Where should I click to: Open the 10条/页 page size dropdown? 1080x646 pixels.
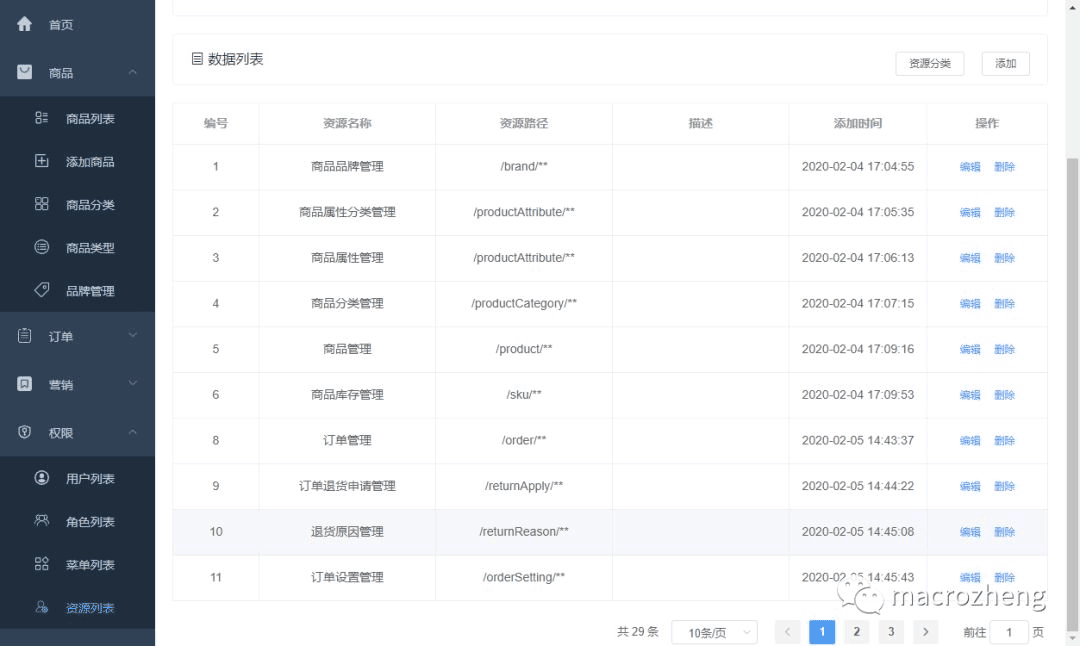coord(714,632)
